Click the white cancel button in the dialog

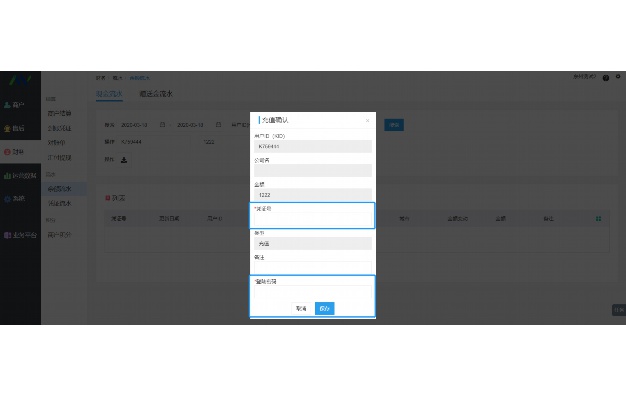point(301,309)
